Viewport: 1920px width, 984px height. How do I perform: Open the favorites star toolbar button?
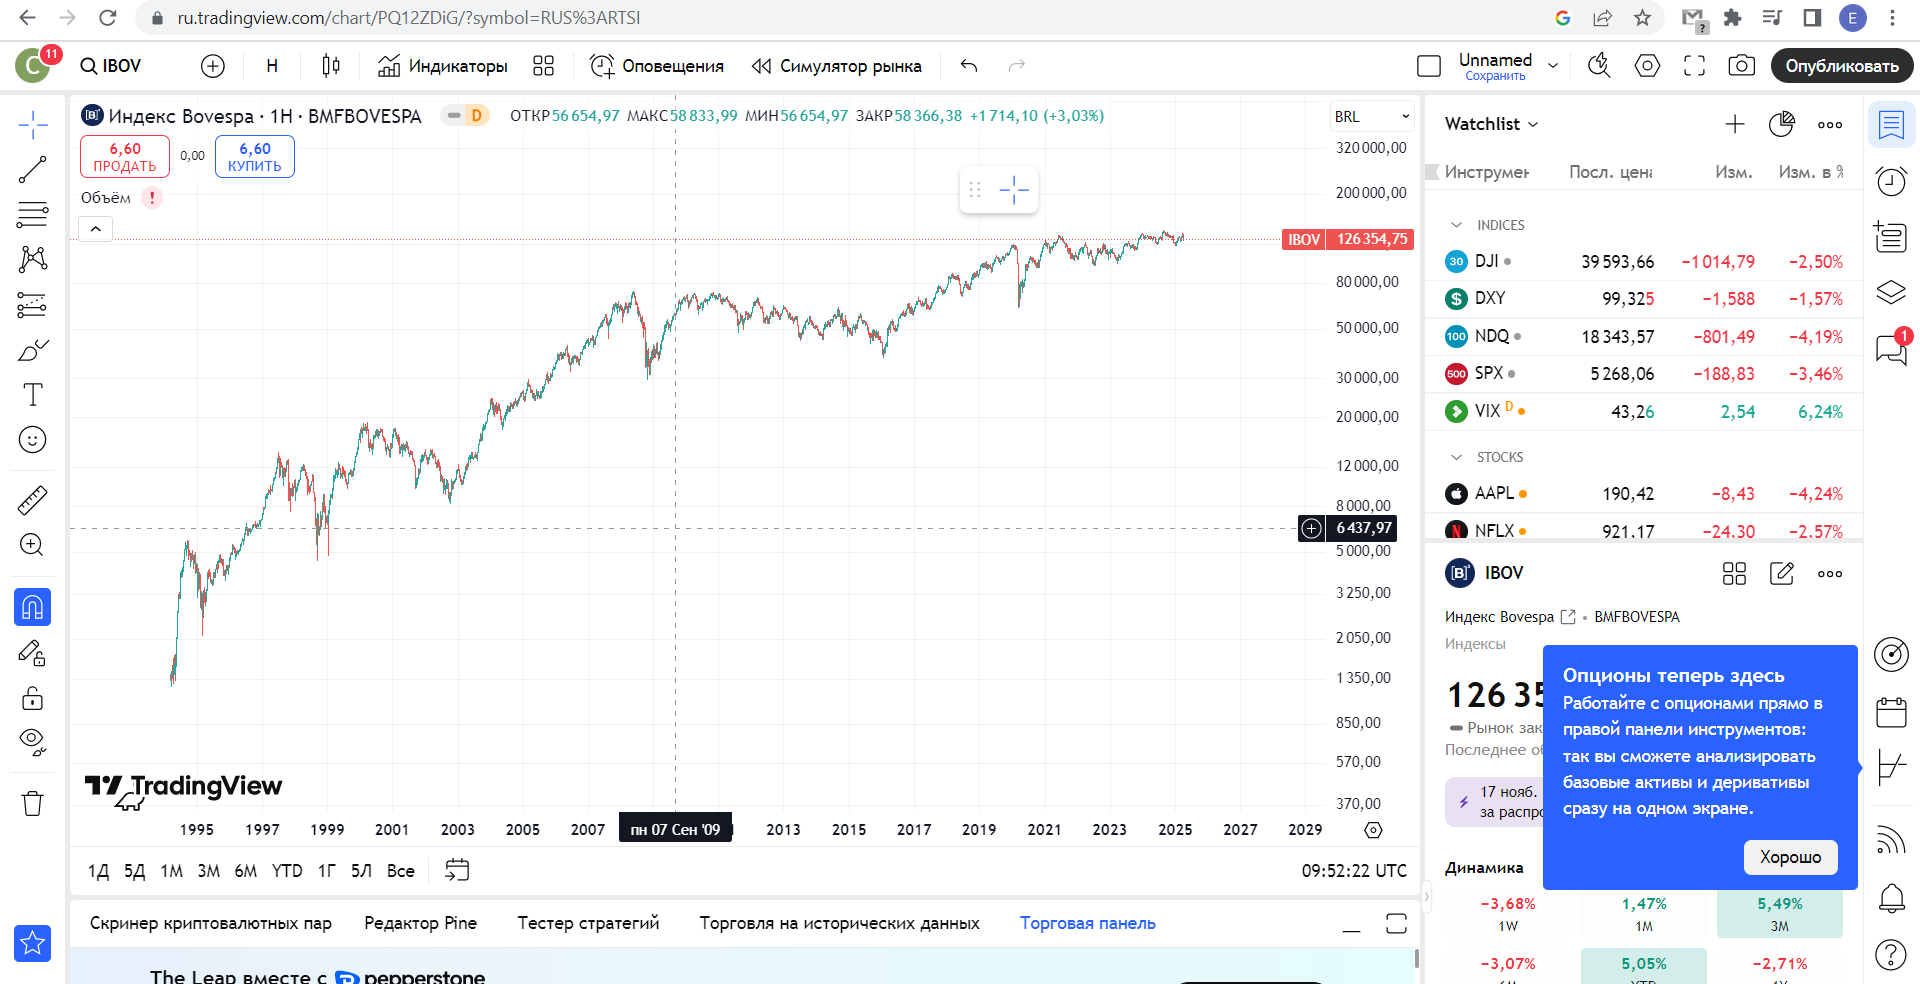pyautogui.click(x=33, y=943)
